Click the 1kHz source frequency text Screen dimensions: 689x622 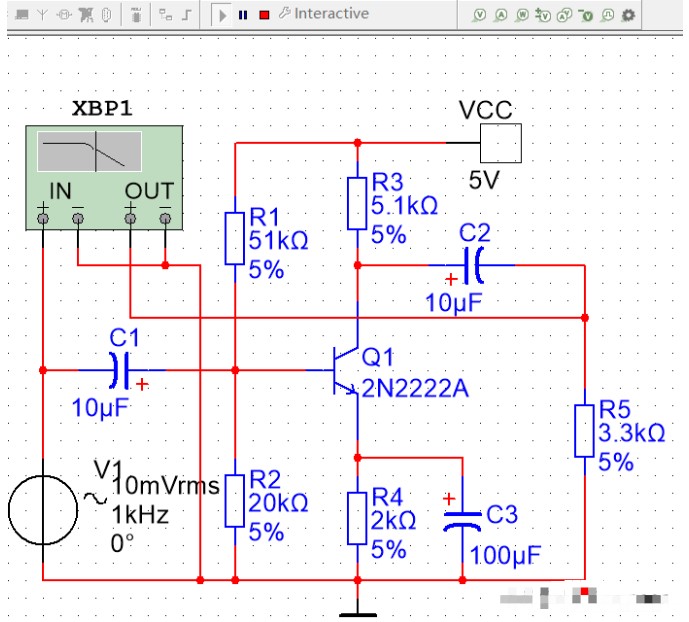point(140,515)
